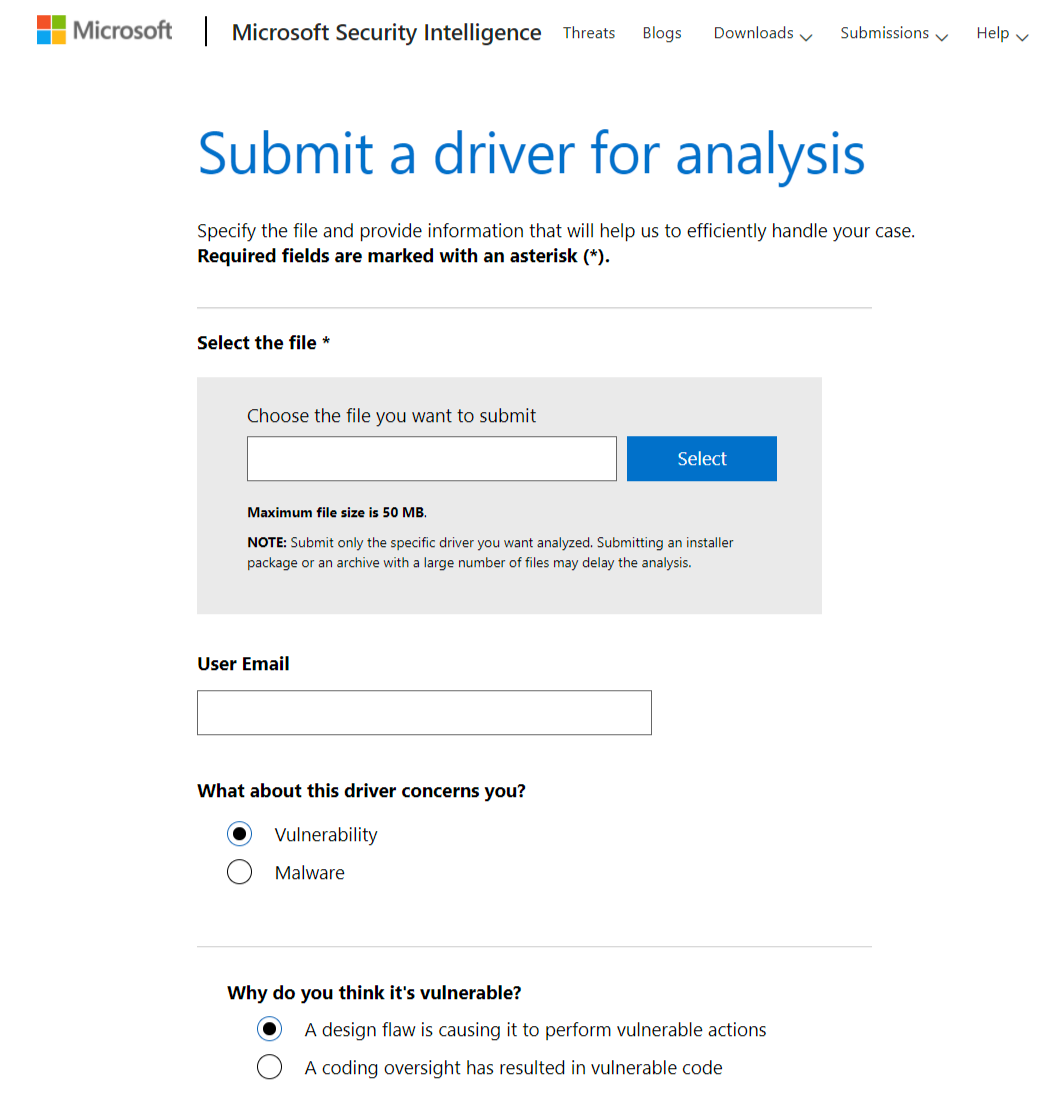Choose the coding oversight radio option

[270, 1067]
